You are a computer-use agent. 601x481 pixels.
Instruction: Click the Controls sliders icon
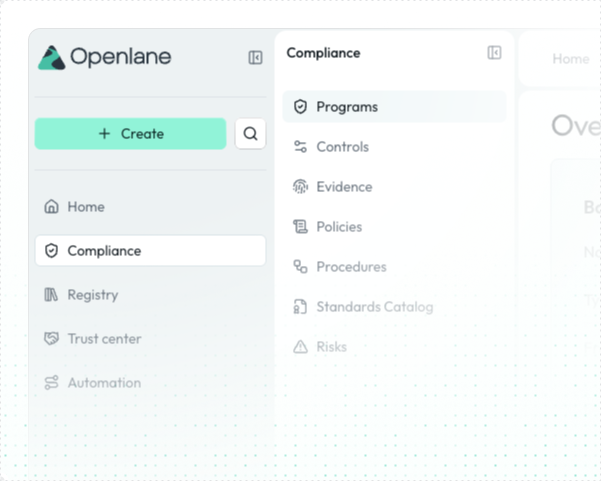(x=300, y=147)
